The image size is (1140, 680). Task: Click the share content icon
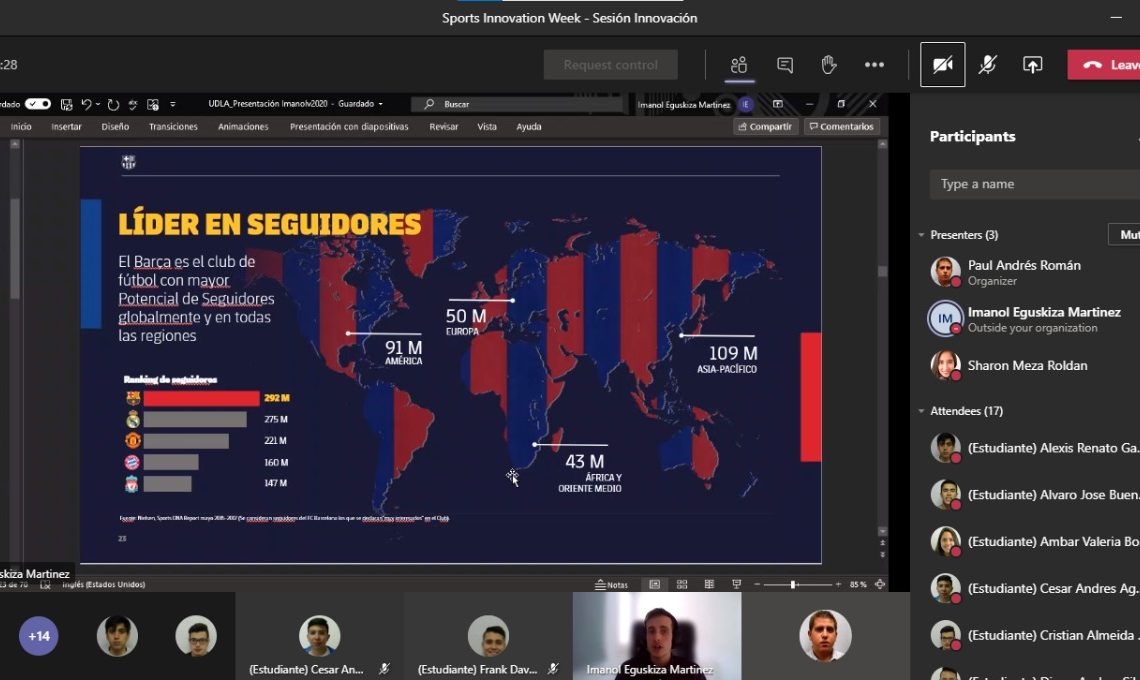[x=1032, y=65]
